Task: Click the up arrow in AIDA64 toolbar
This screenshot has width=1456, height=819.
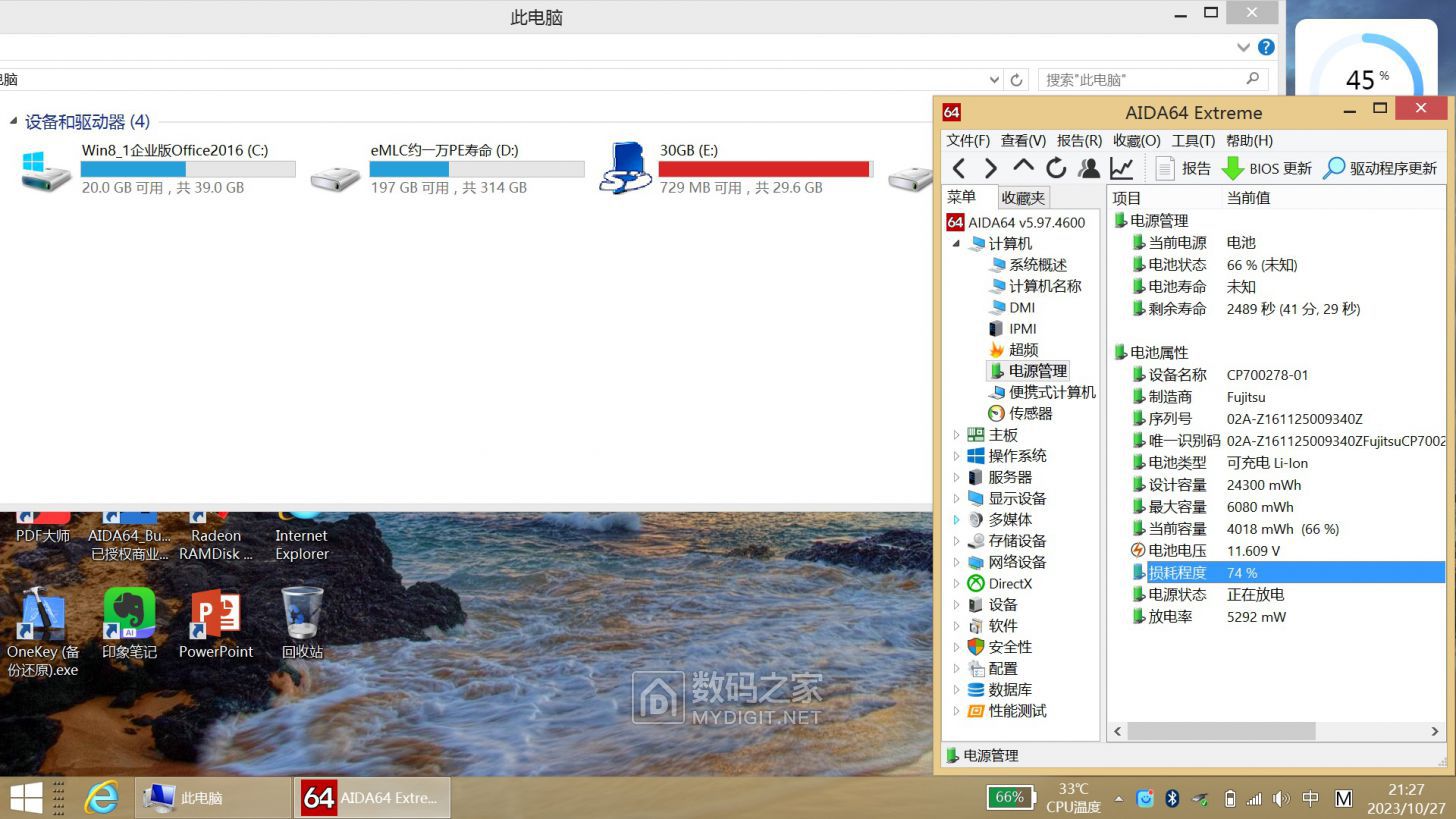Action: click(x=1023, y=167)
